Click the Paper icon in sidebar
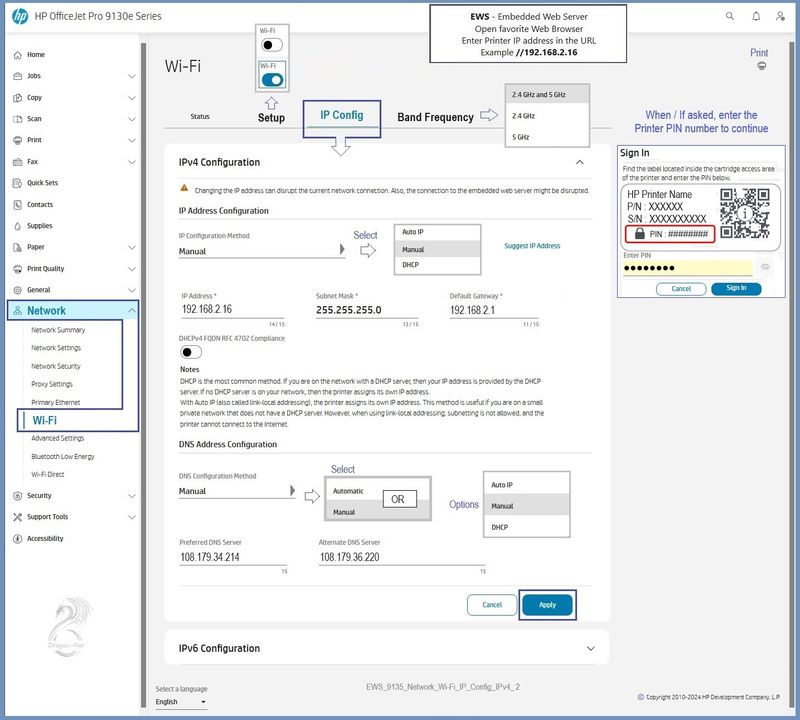 click(17, 247)
